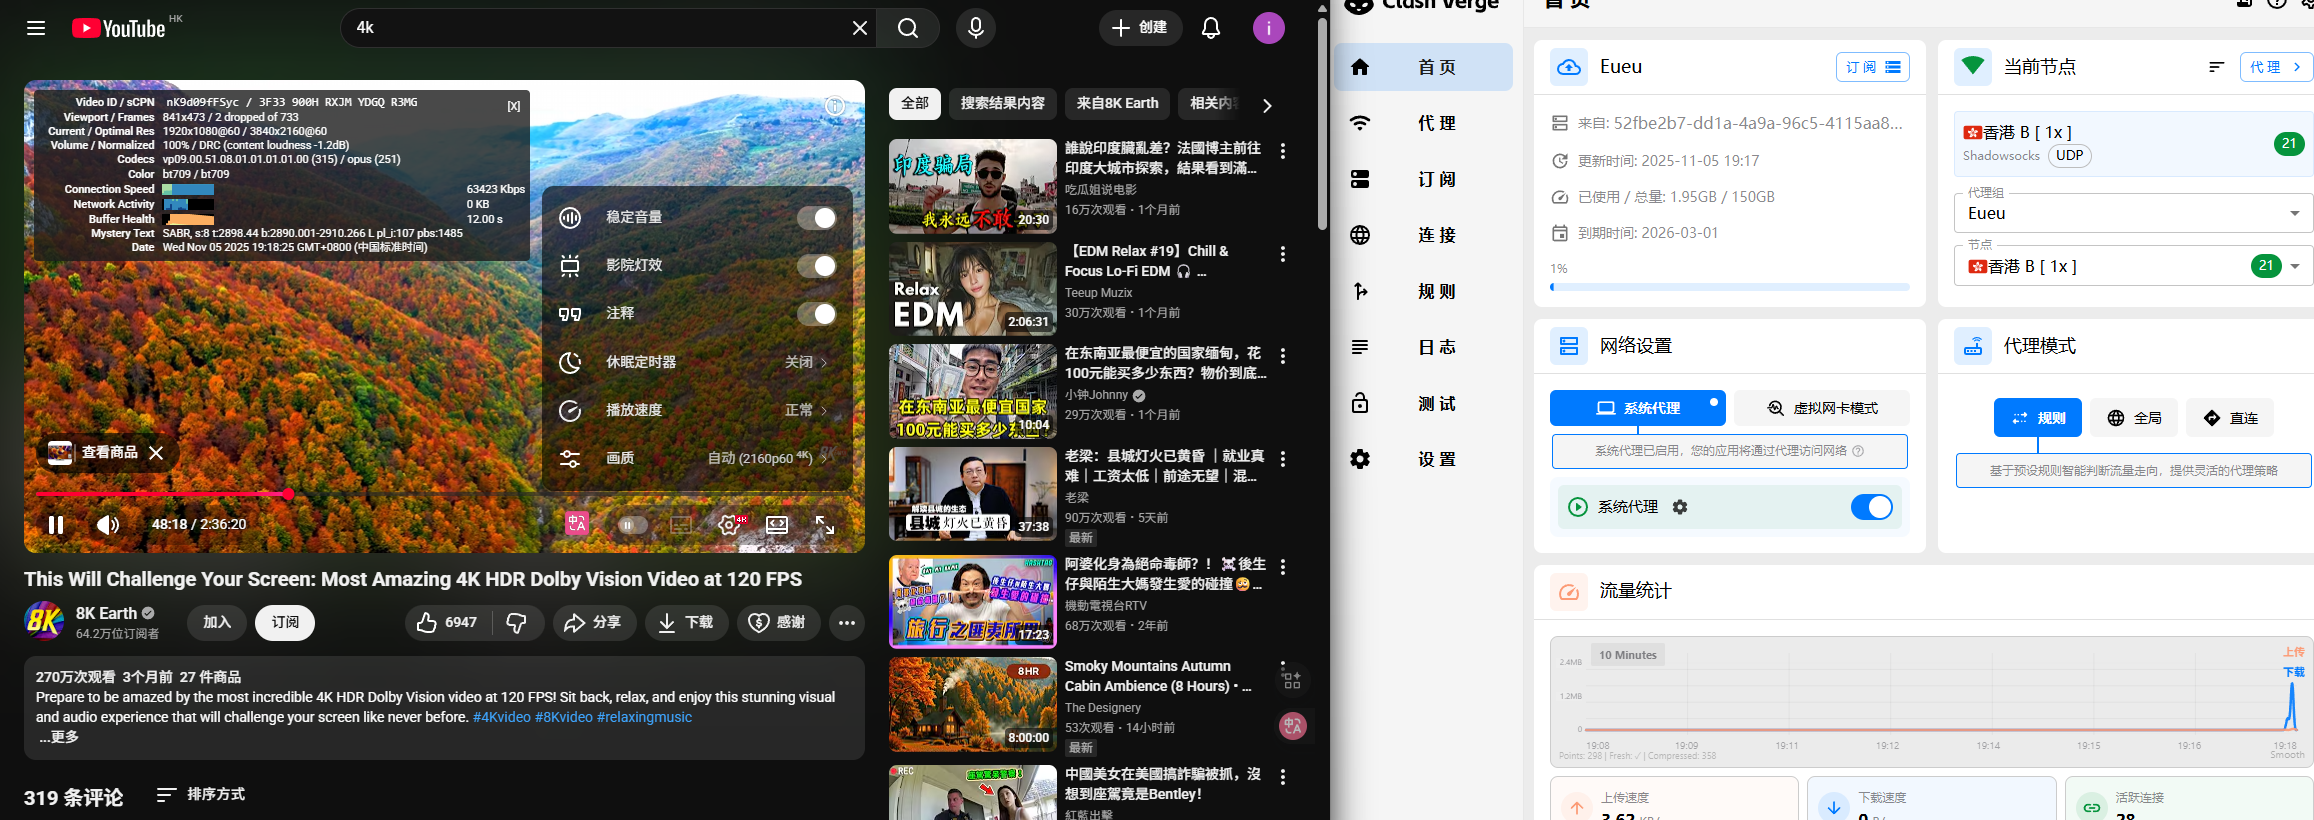2314x820 pixels.
Task: Toggle the 稳定音量 switch
Action: pos(816,218)
